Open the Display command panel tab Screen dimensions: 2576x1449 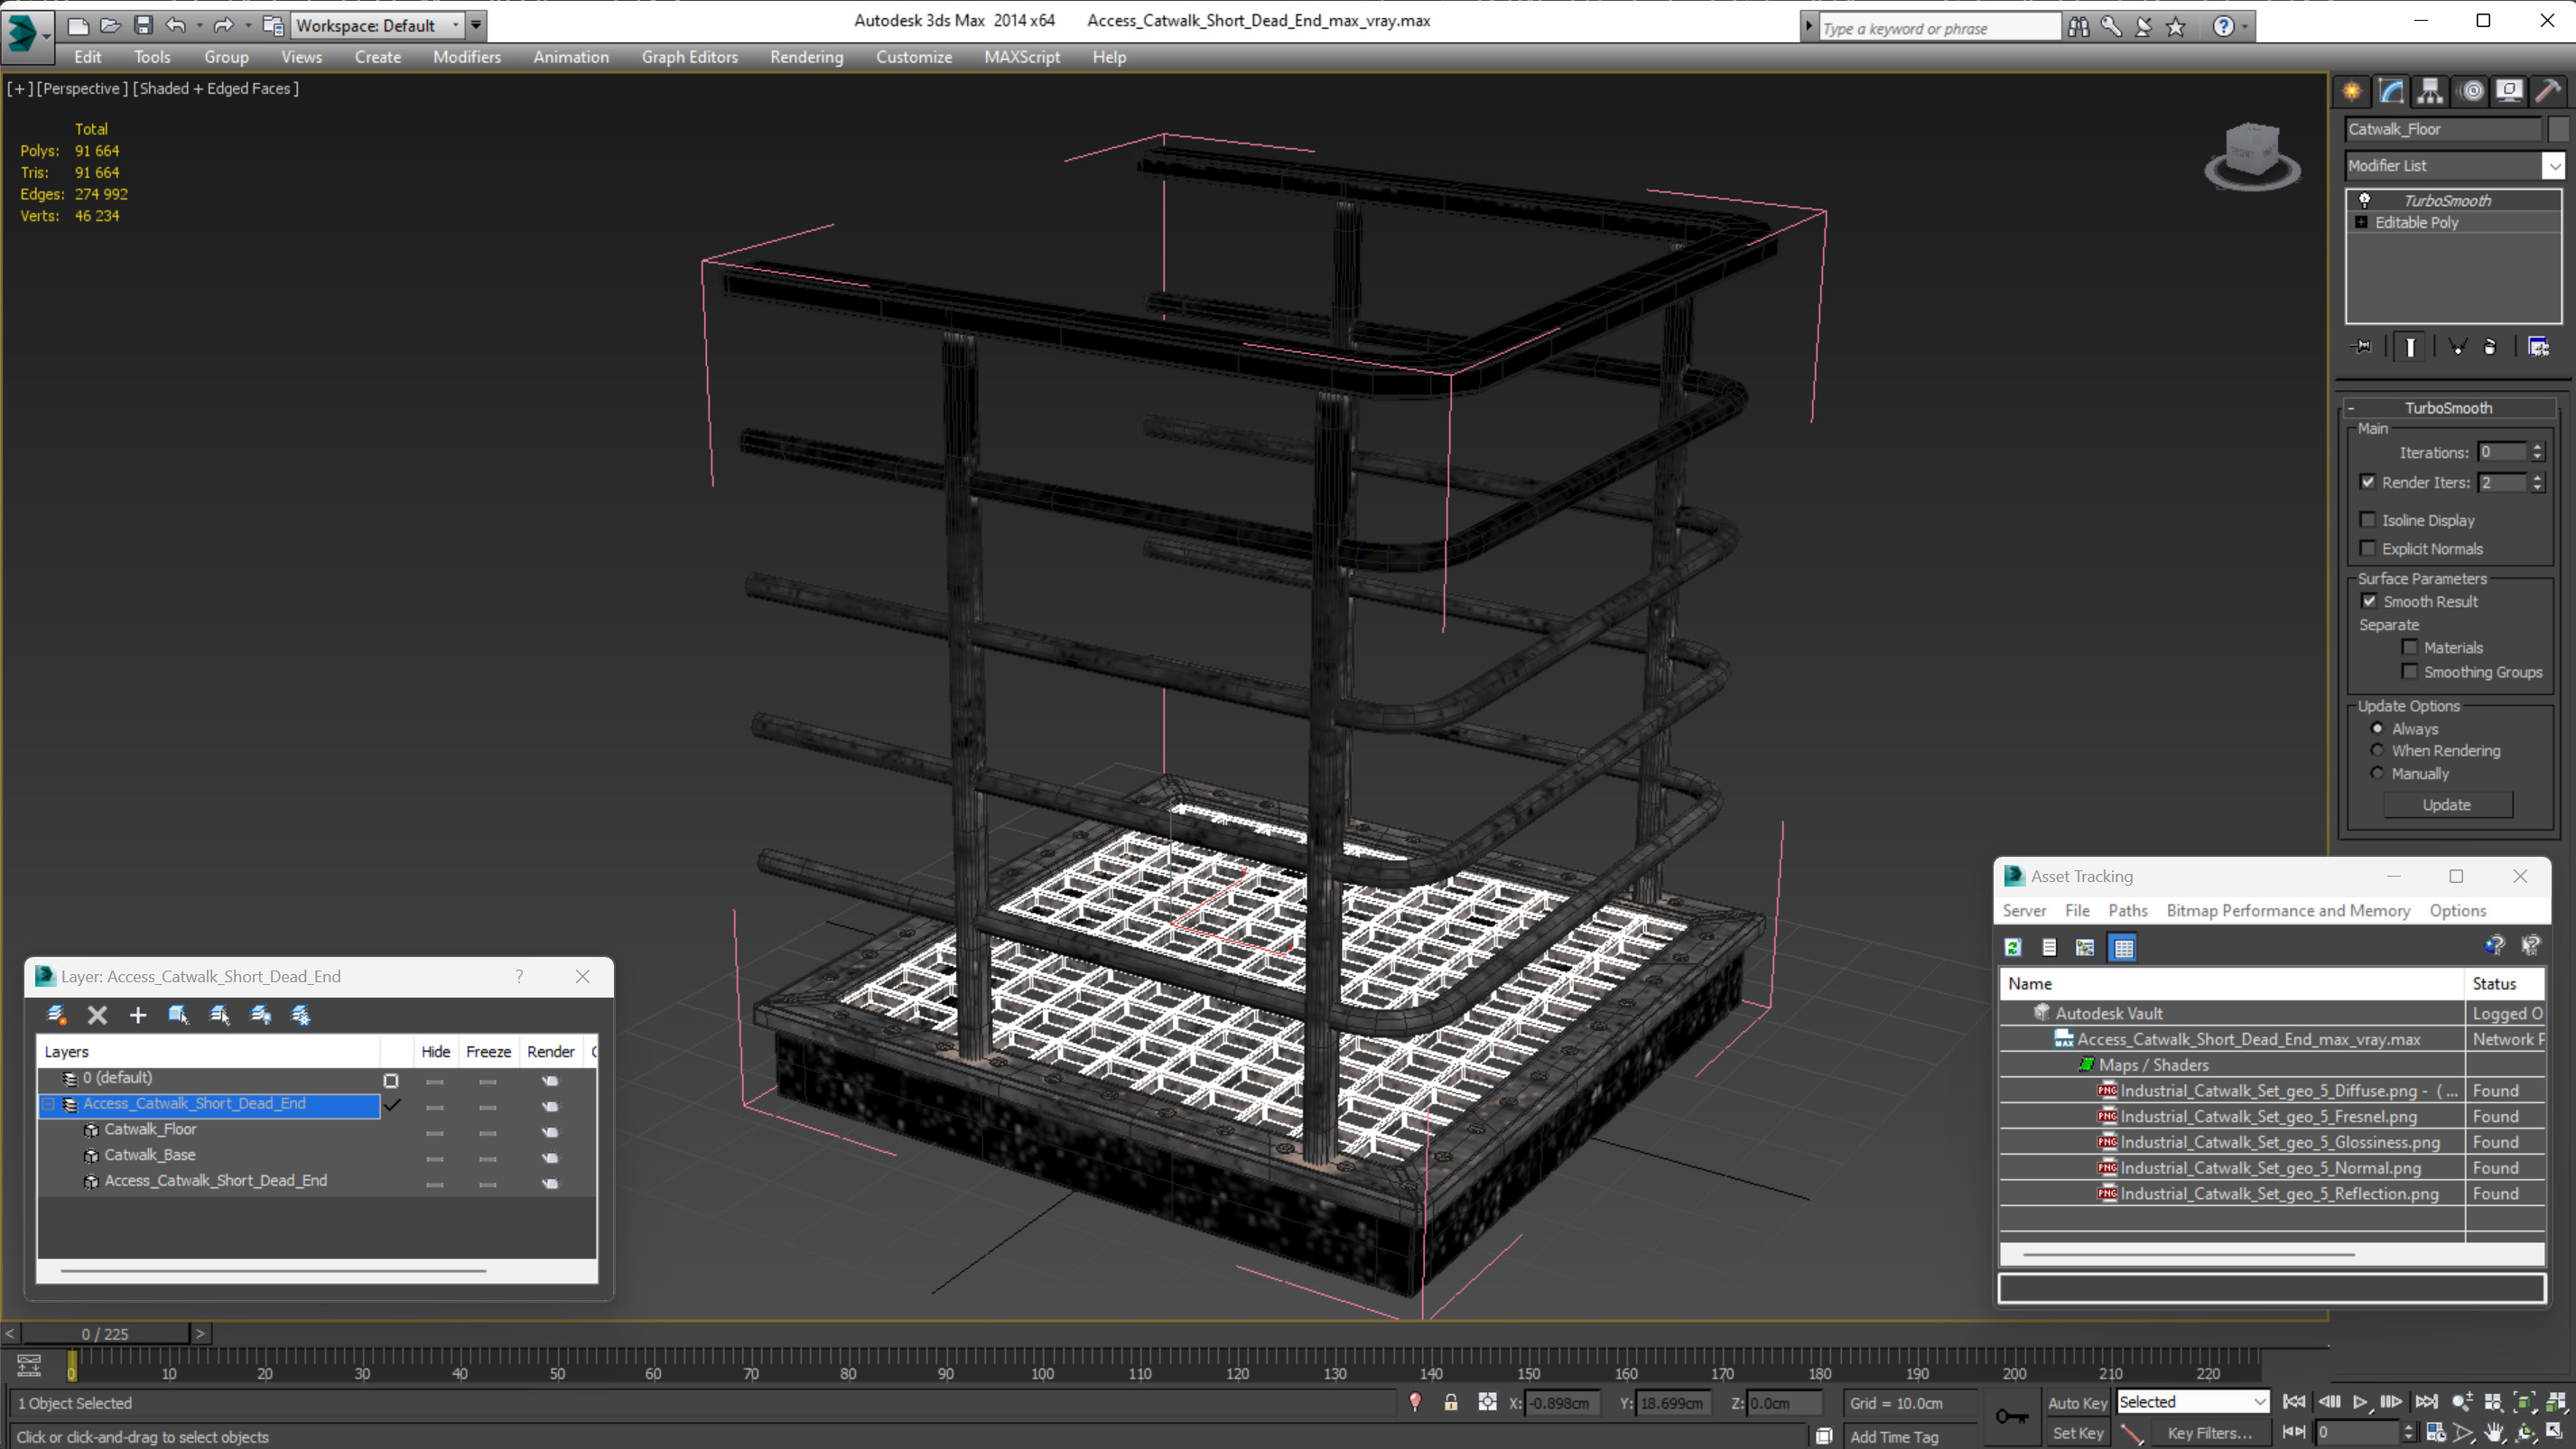pyautogui.click(x=2509, y=91)
